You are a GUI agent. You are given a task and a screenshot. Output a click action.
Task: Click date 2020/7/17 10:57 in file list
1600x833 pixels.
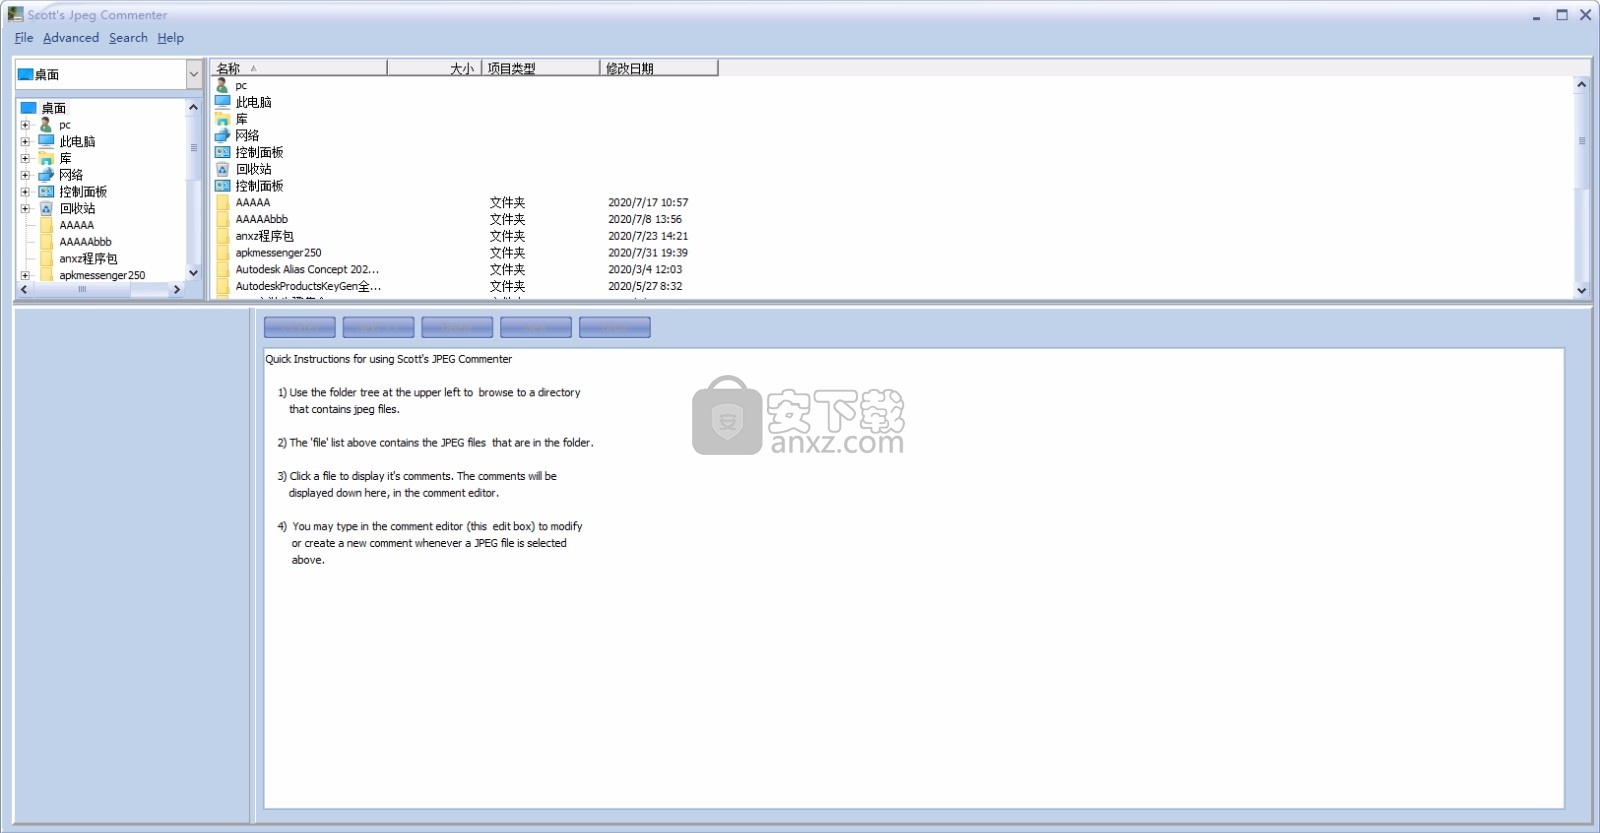click(x=648, y=202)
